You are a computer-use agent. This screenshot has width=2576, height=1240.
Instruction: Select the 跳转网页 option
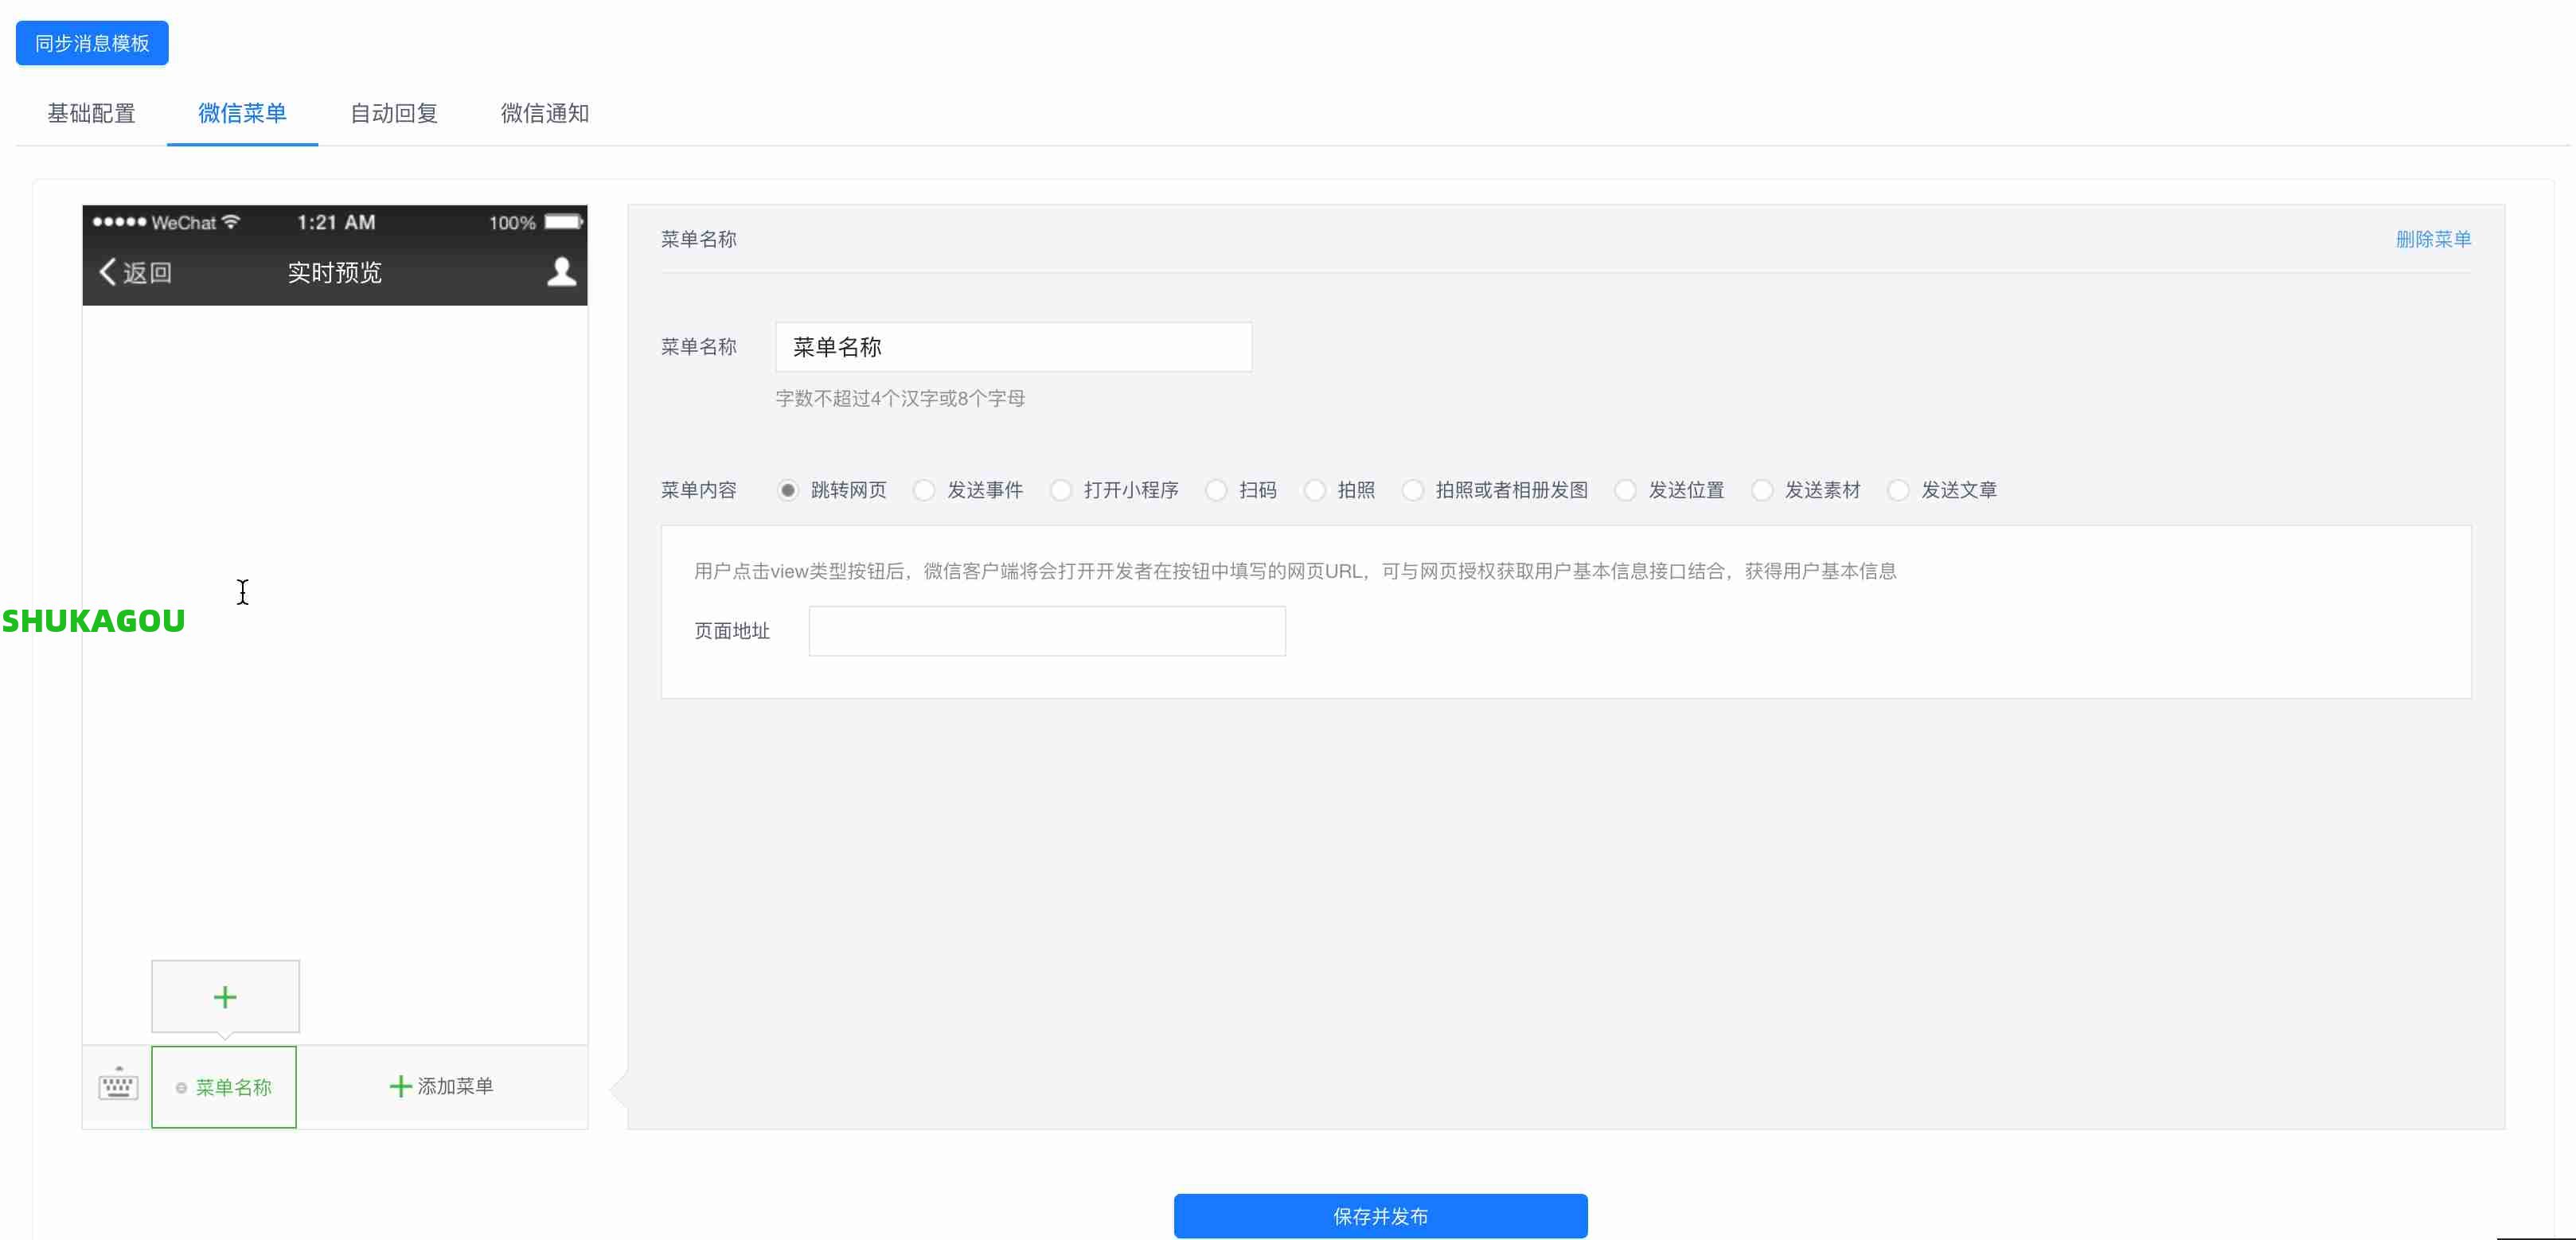pos(788,490)
